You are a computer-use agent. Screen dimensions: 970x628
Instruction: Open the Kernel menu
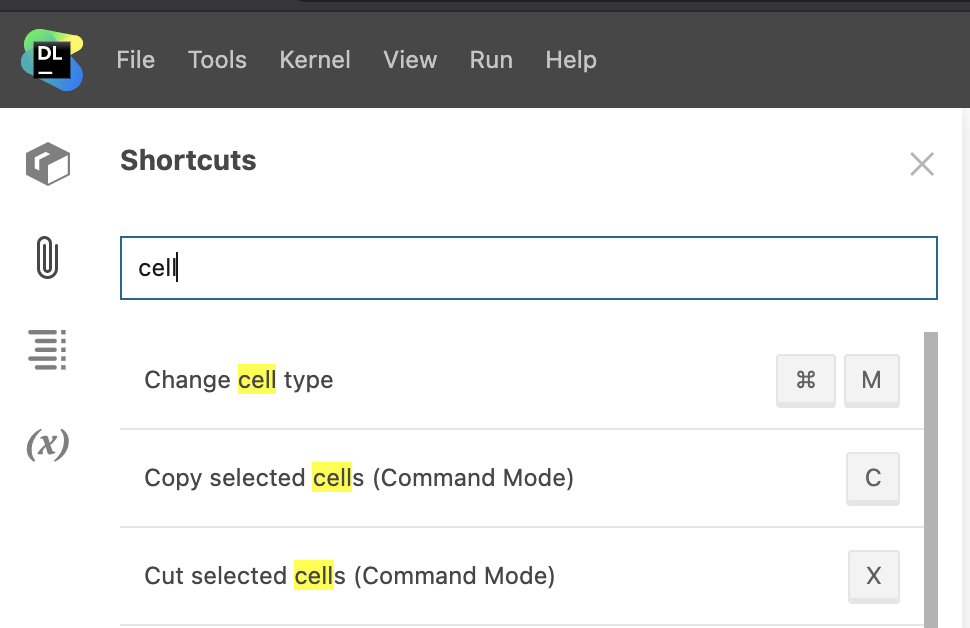[x=315, y=60]
